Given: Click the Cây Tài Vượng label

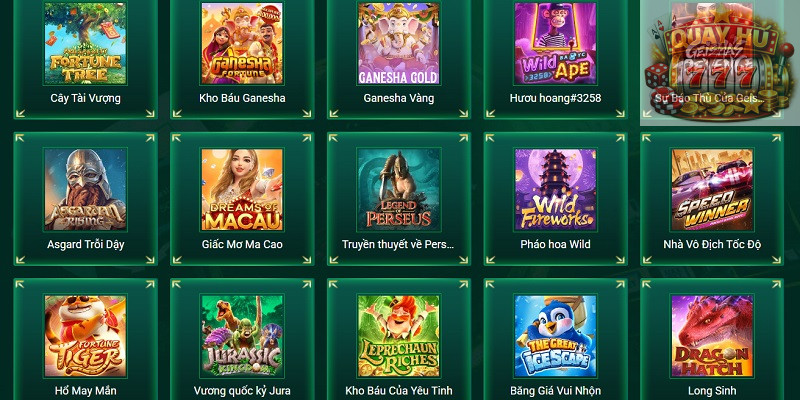Looking at the screenshot, I should (x=86, y=98).
